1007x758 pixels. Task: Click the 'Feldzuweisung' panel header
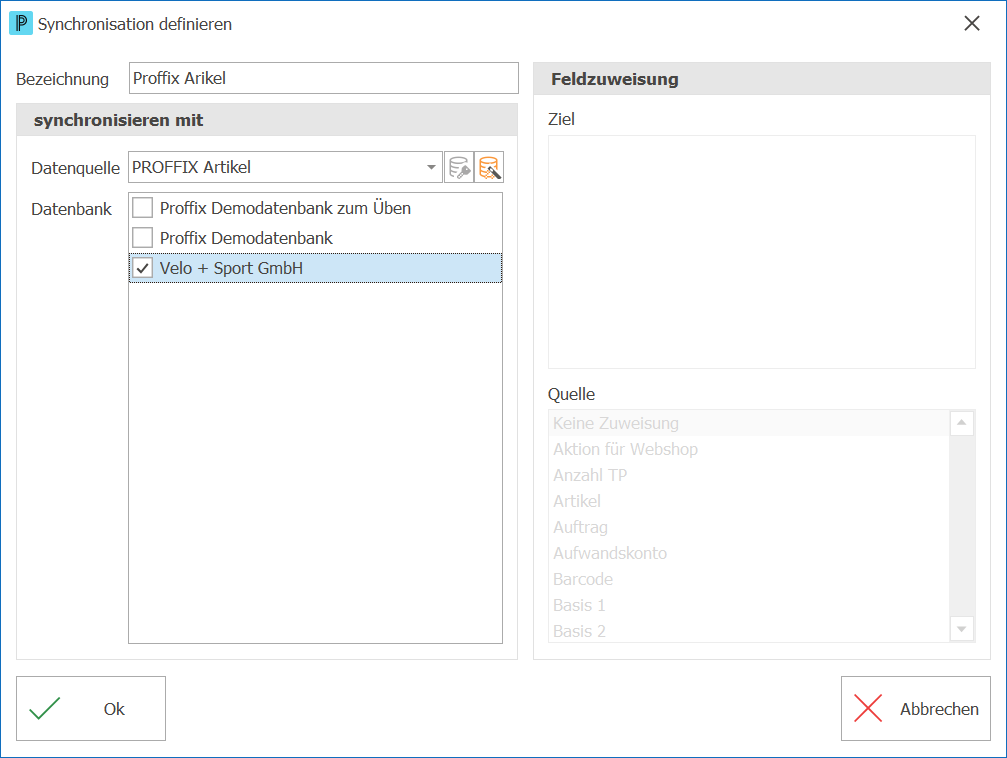pos(762,79)
